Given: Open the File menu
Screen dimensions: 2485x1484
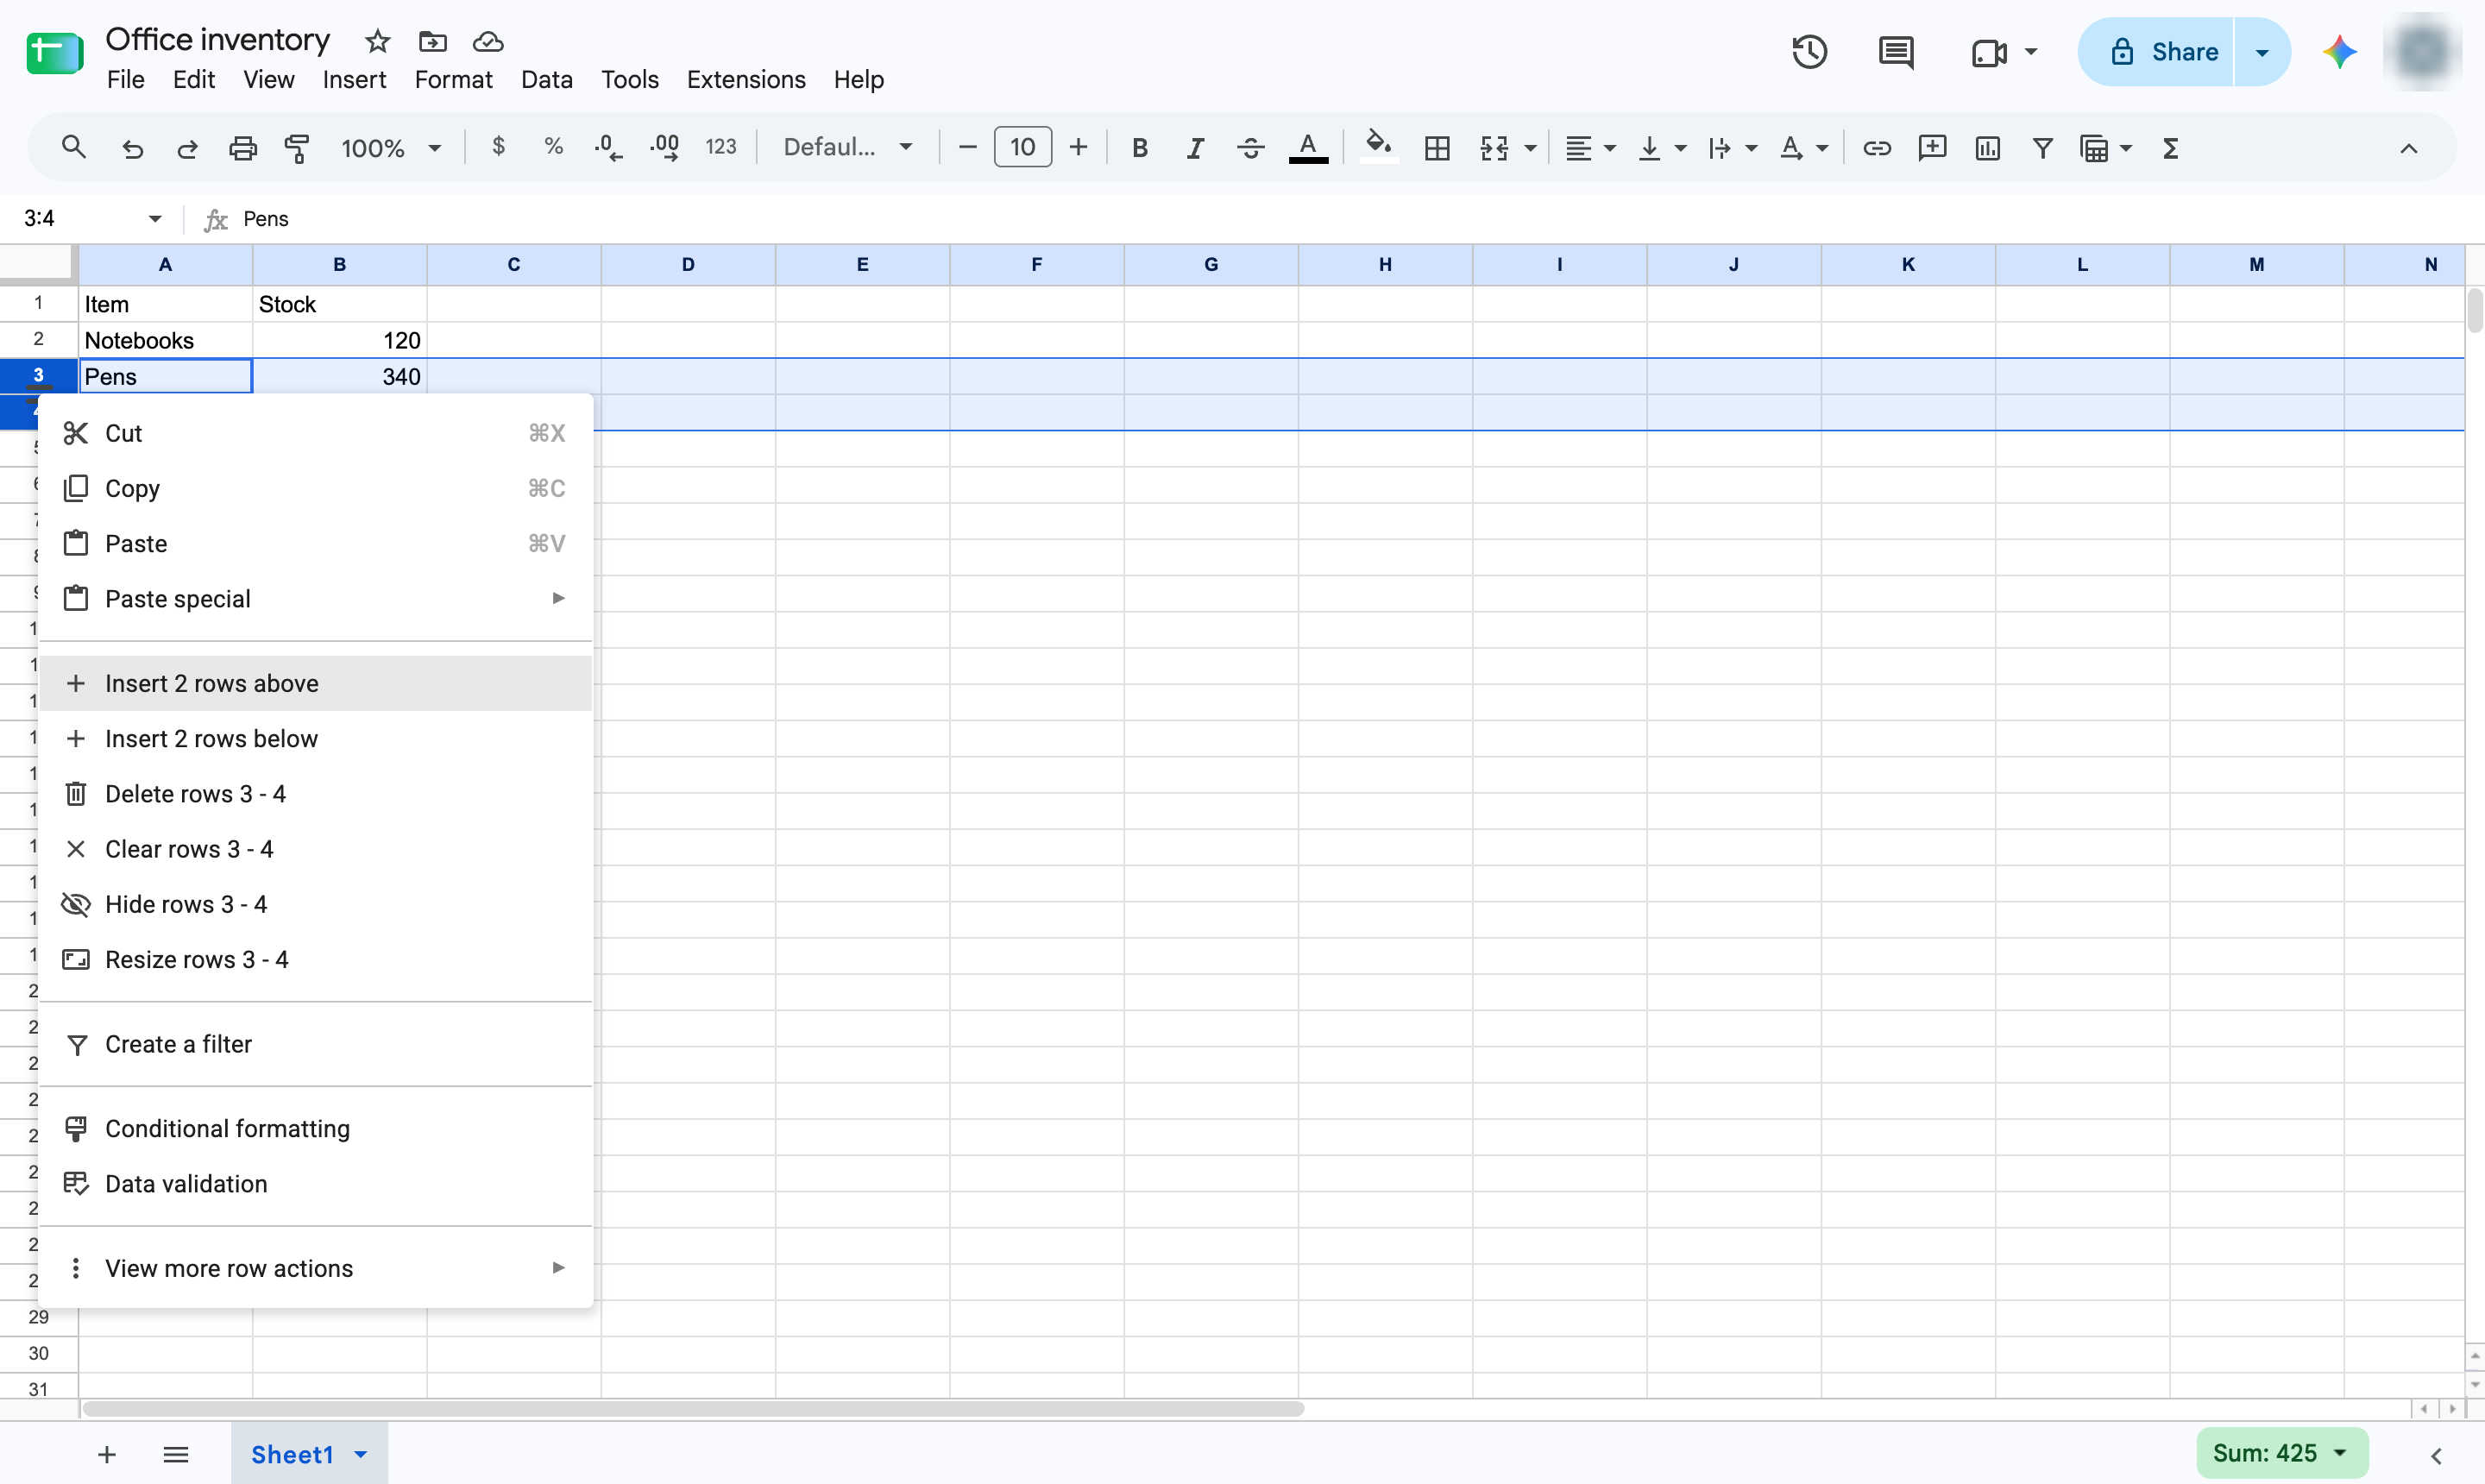Looking at the screenshot, I should 125,79.
